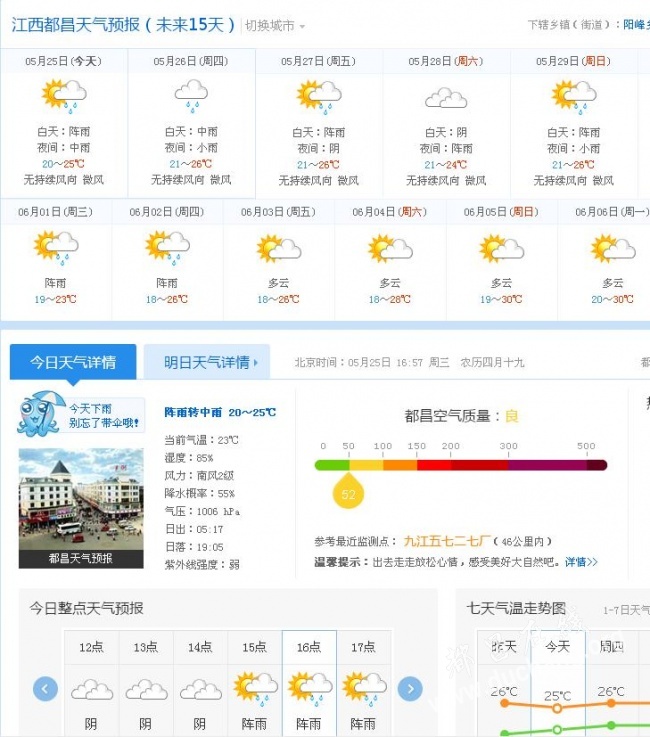Open the 切换城市 city switch dropdown
The width and height of the screenshot is (650, 737).
274,25
